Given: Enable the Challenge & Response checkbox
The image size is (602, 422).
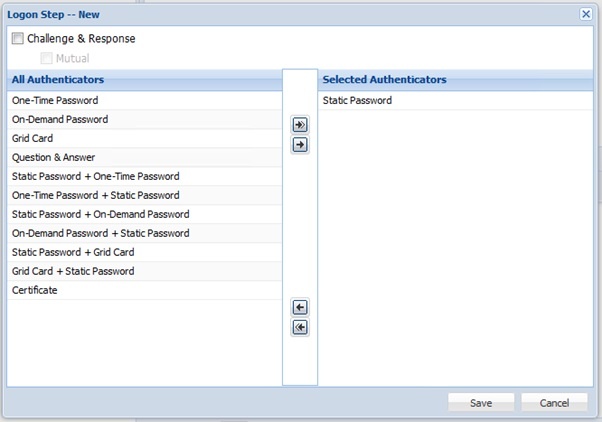Looking at the screenshot, I should (17, 39).
